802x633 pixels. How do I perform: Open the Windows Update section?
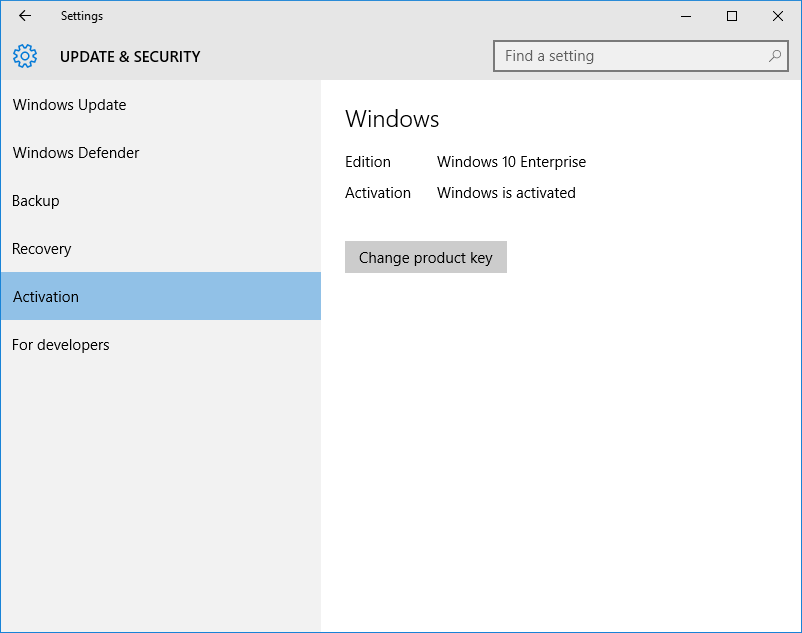[161, 105]
